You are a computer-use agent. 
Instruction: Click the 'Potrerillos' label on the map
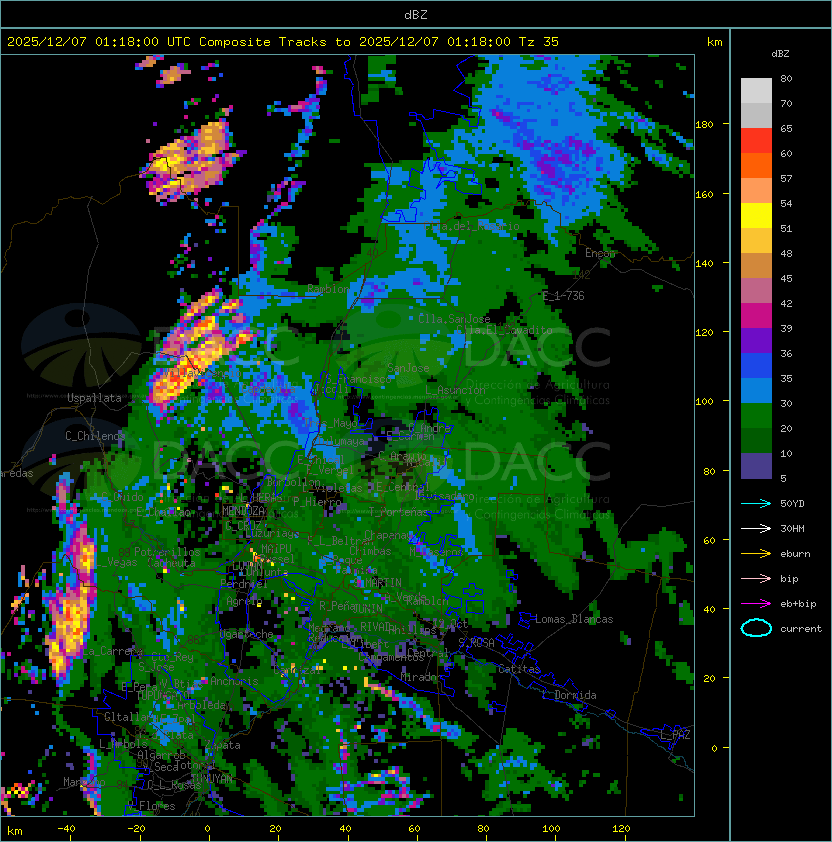(x=167, y=552)
